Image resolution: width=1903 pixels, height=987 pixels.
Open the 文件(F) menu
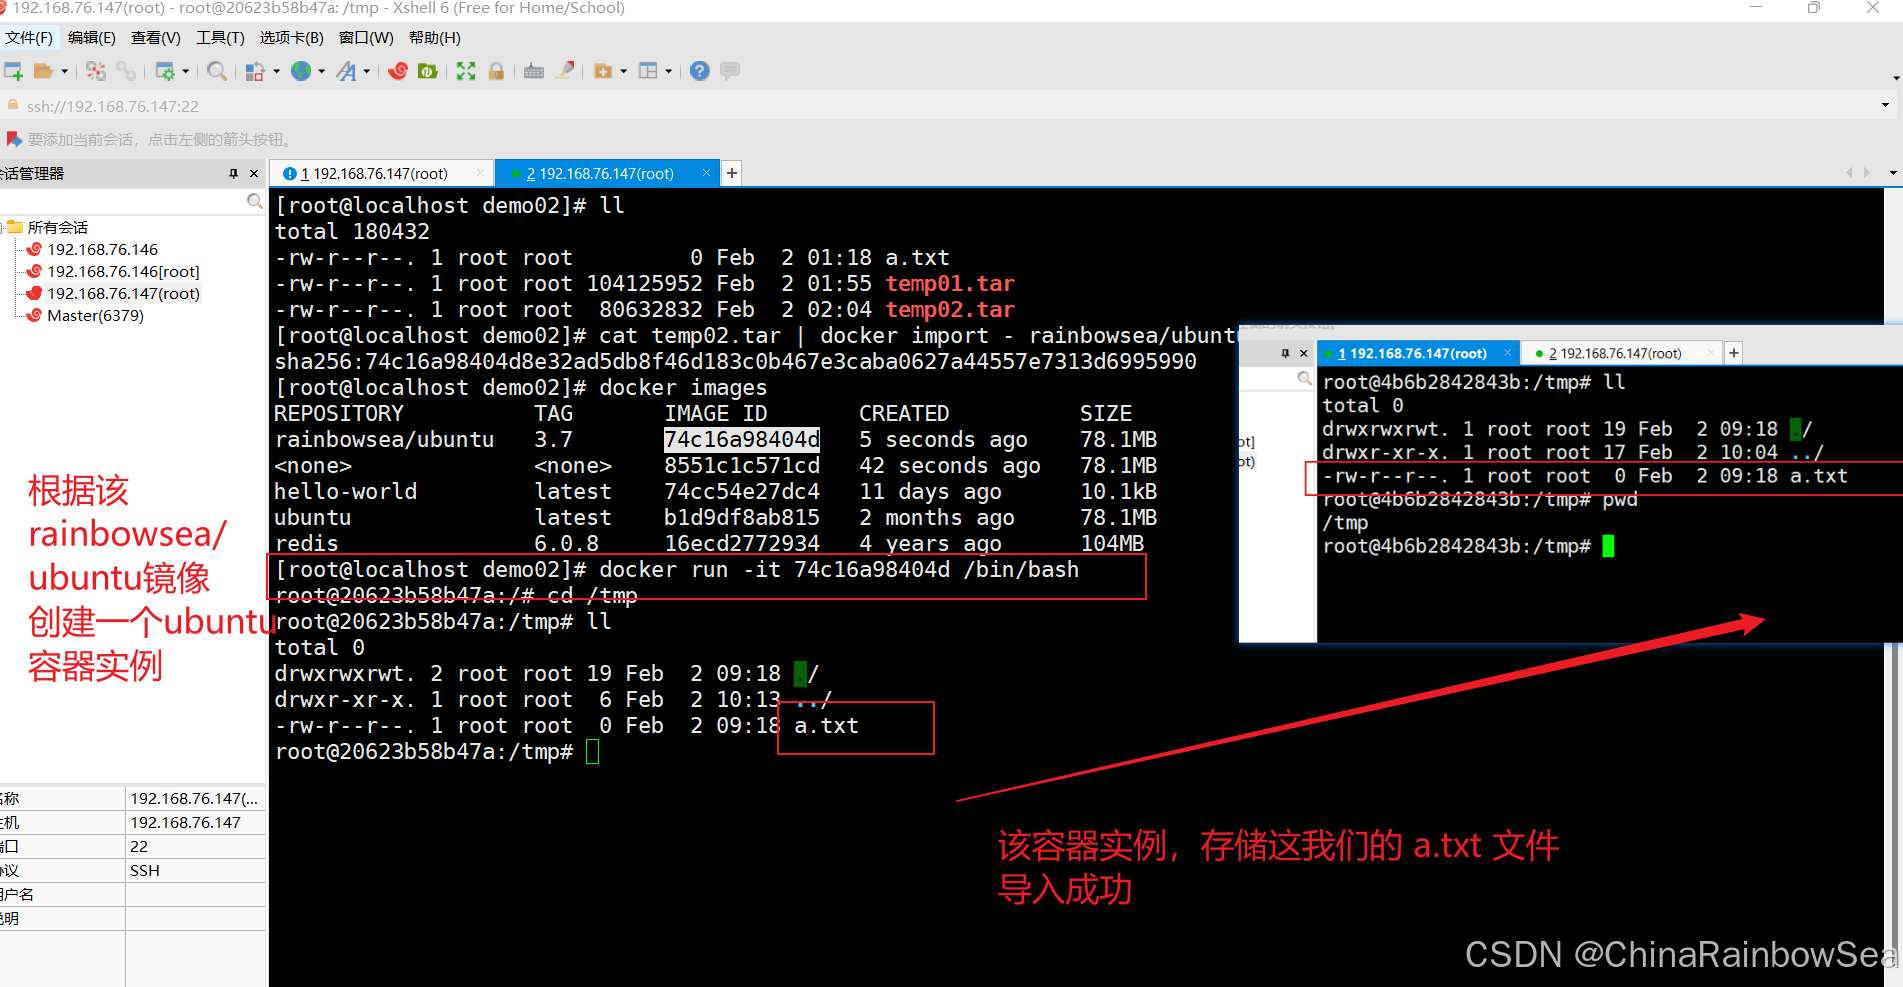pyautogui.click(x=29, y=38)
